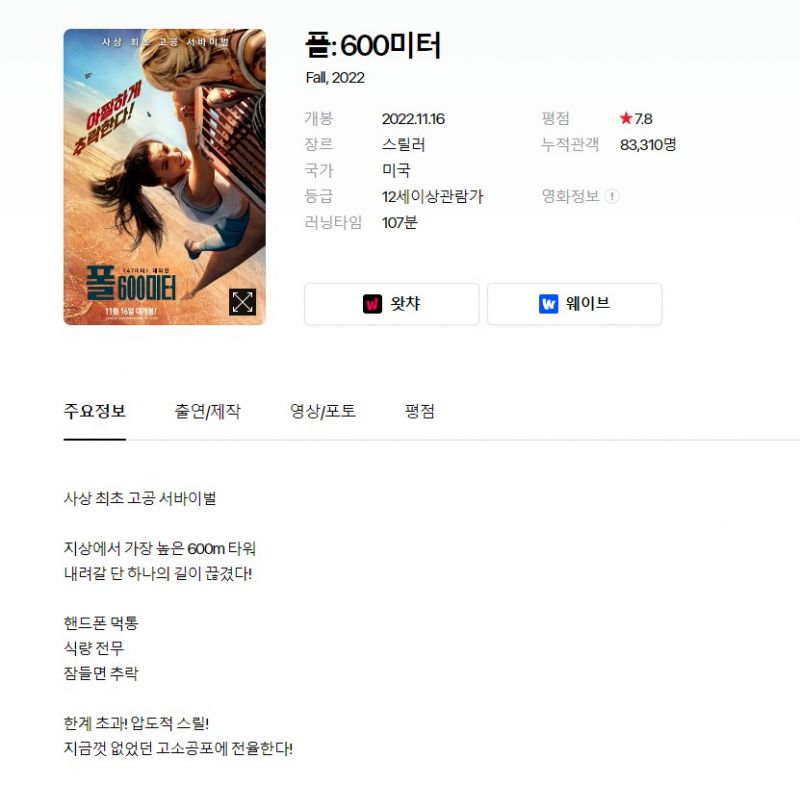
Task: Open the 왓챠 streaming button
Action: pos(391,303)
